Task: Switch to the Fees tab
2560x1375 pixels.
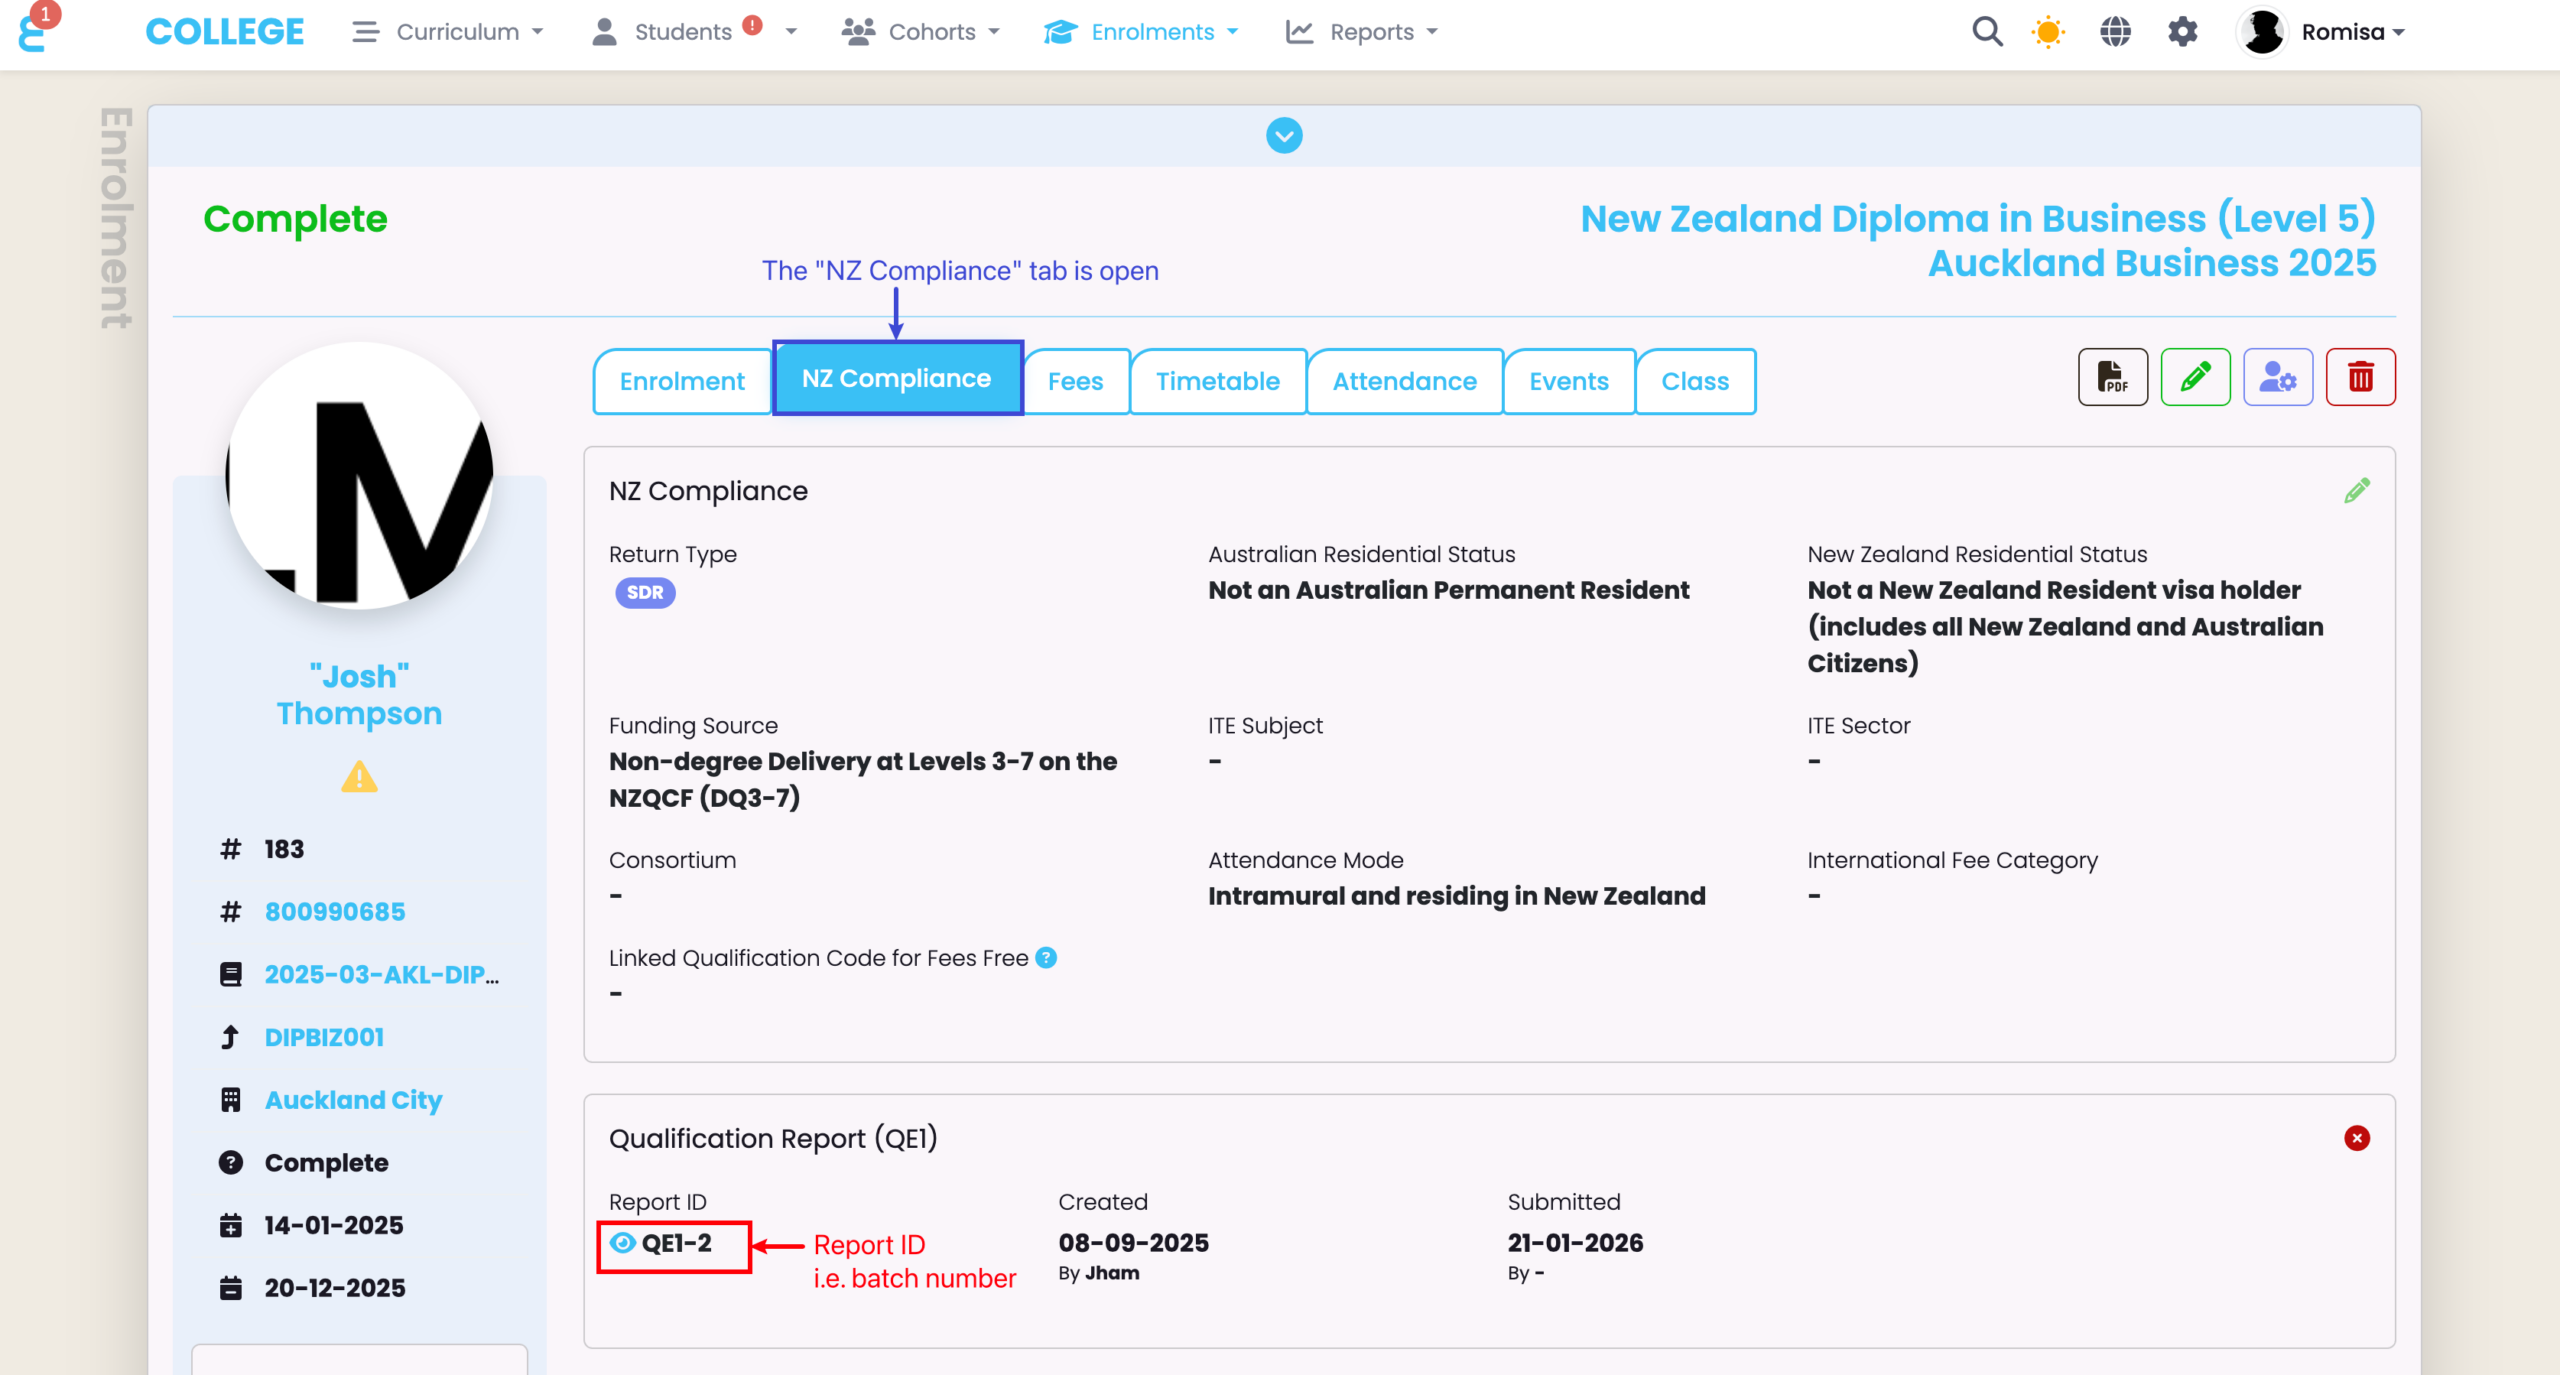Action: tap(1075, 381)
